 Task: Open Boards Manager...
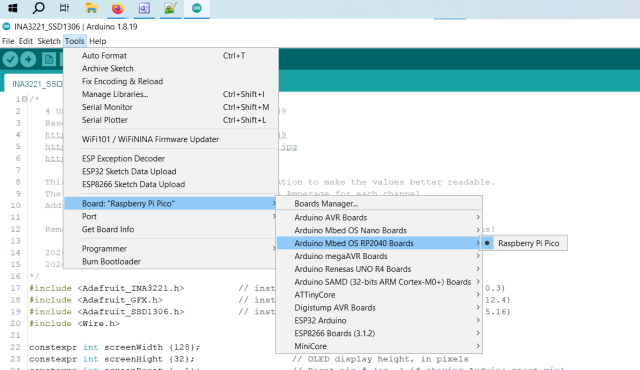pos(379,204)
